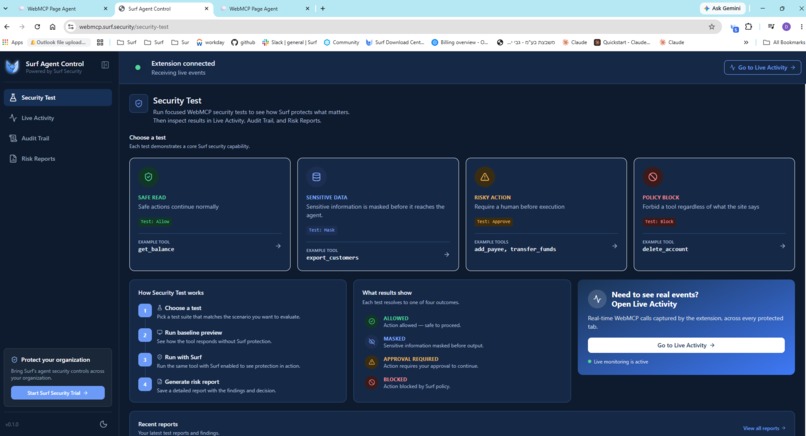Click View all reports link
Viewport: 806px width, 436px height.
(764, 428)
